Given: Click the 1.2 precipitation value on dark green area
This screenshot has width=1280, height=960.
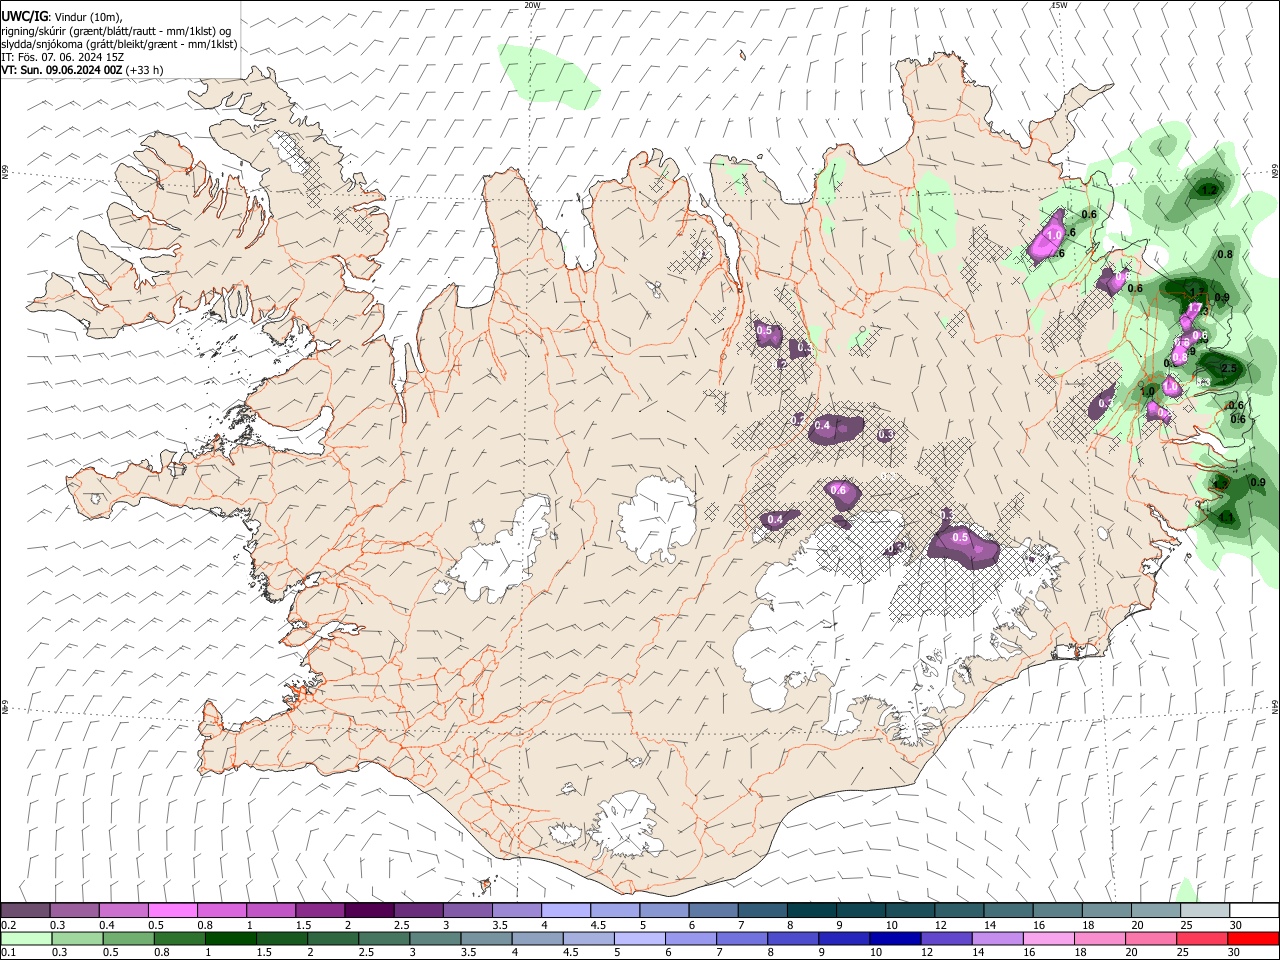Looking at the screenshot, I should coord(1209,190).
